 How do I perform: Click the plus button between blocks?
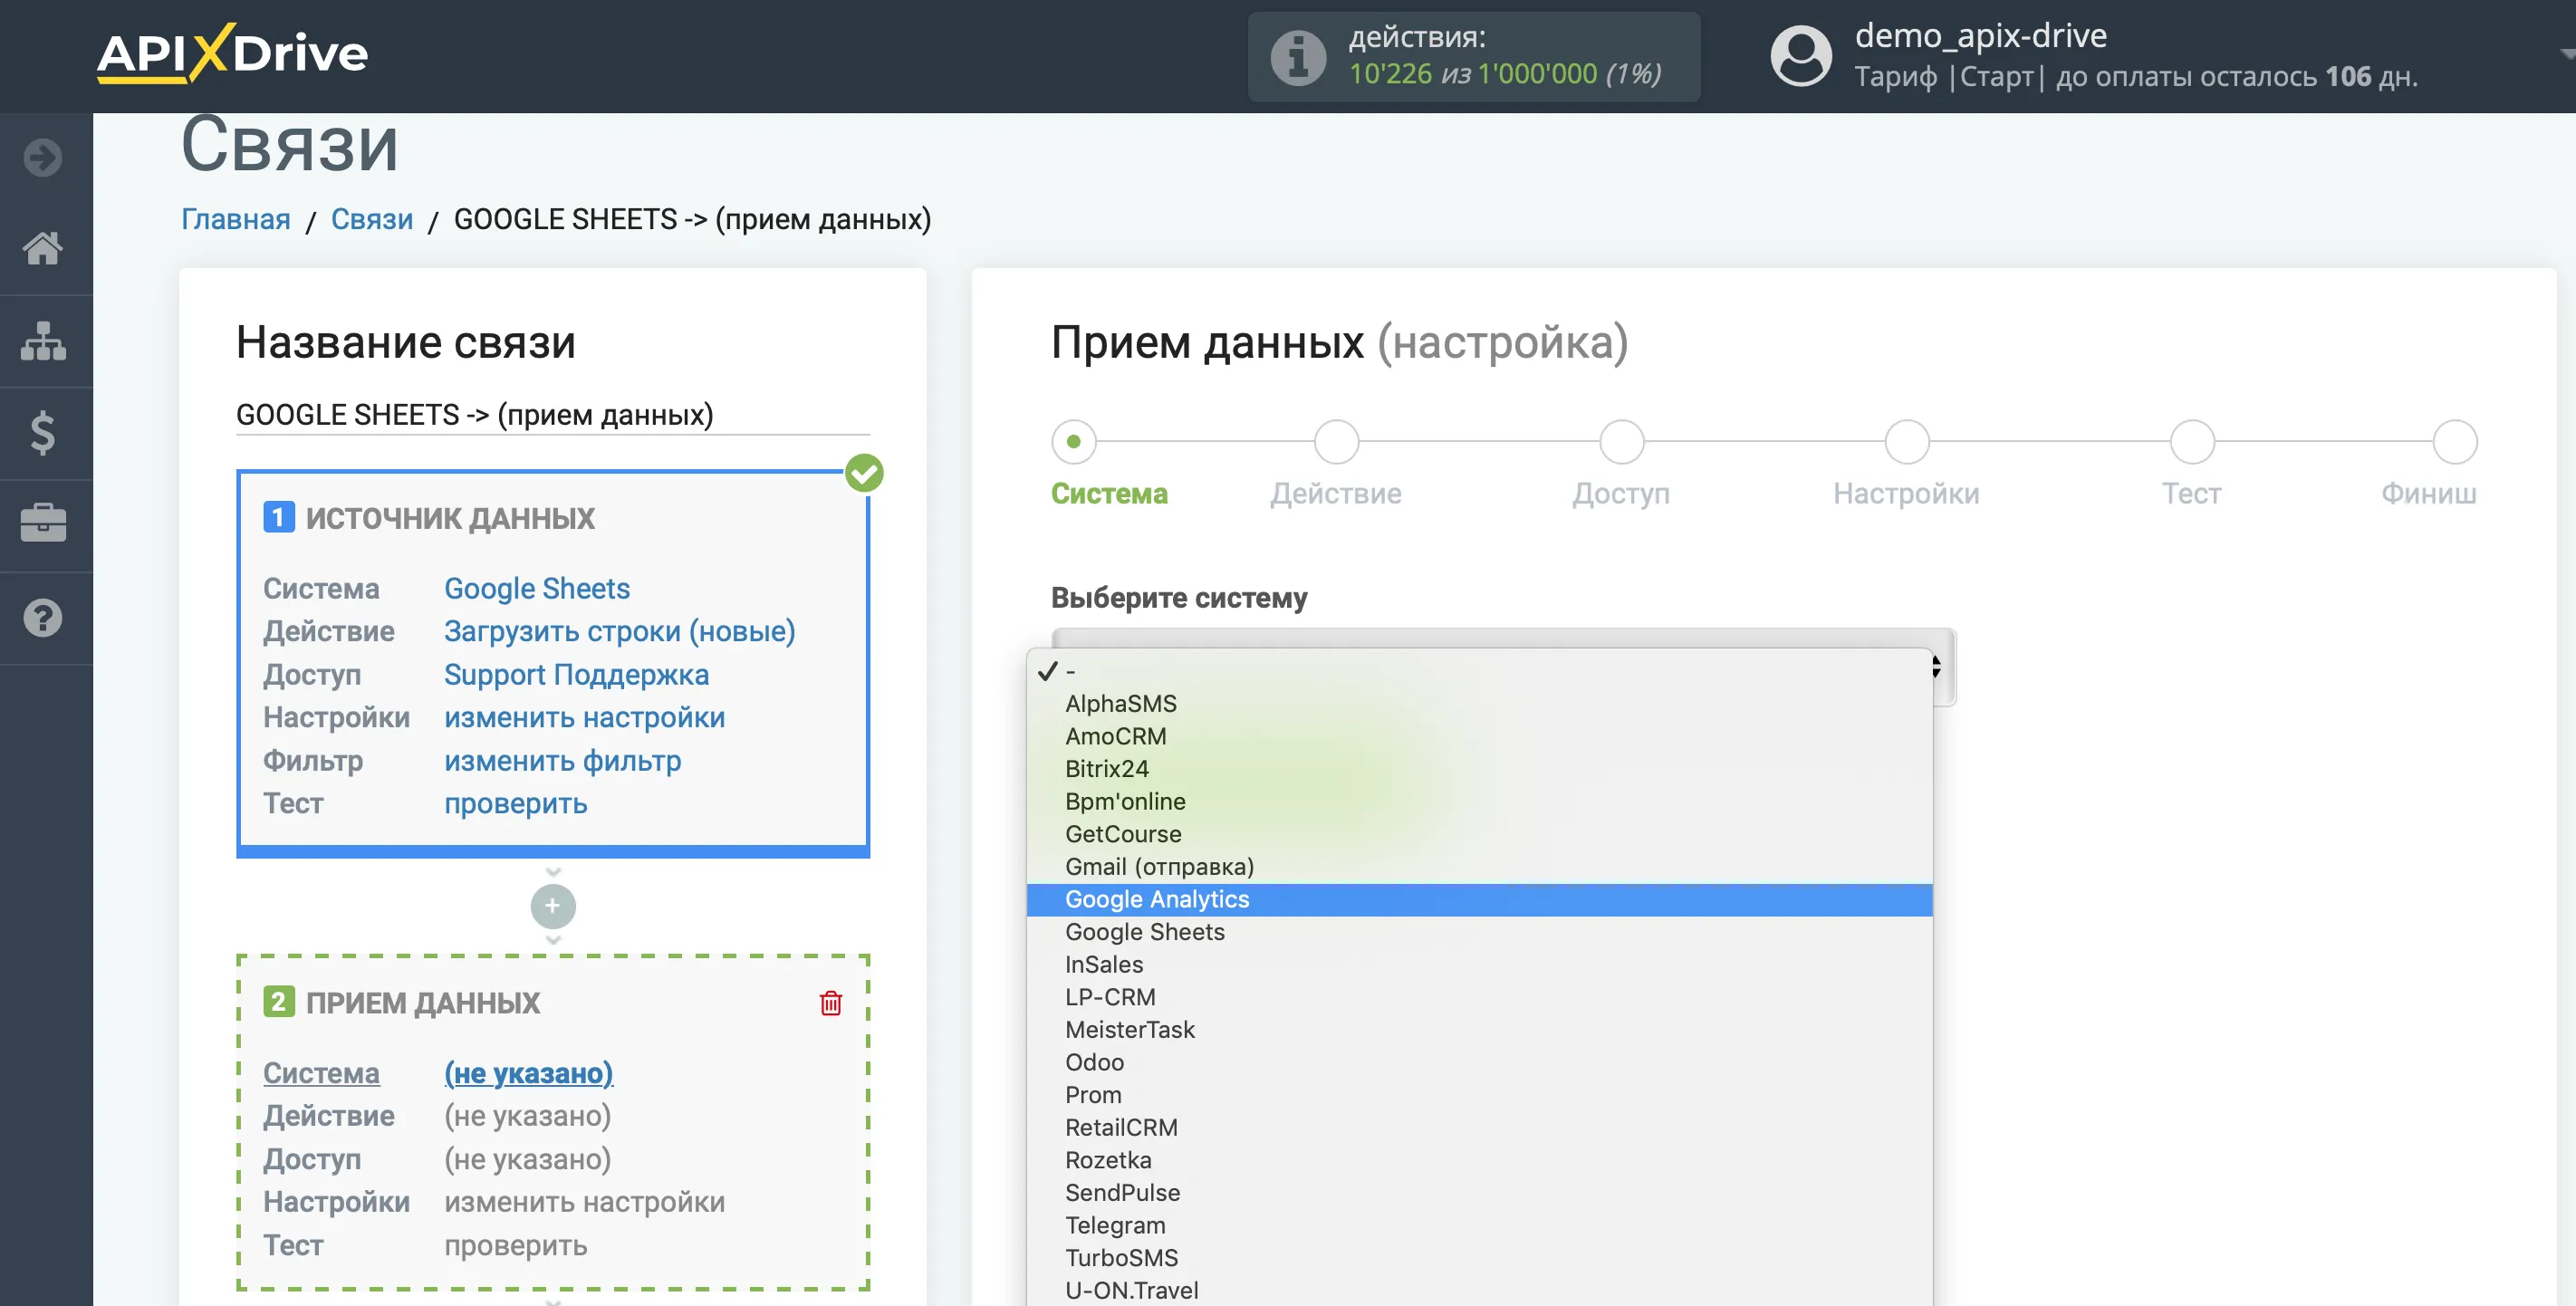(553, 906)
